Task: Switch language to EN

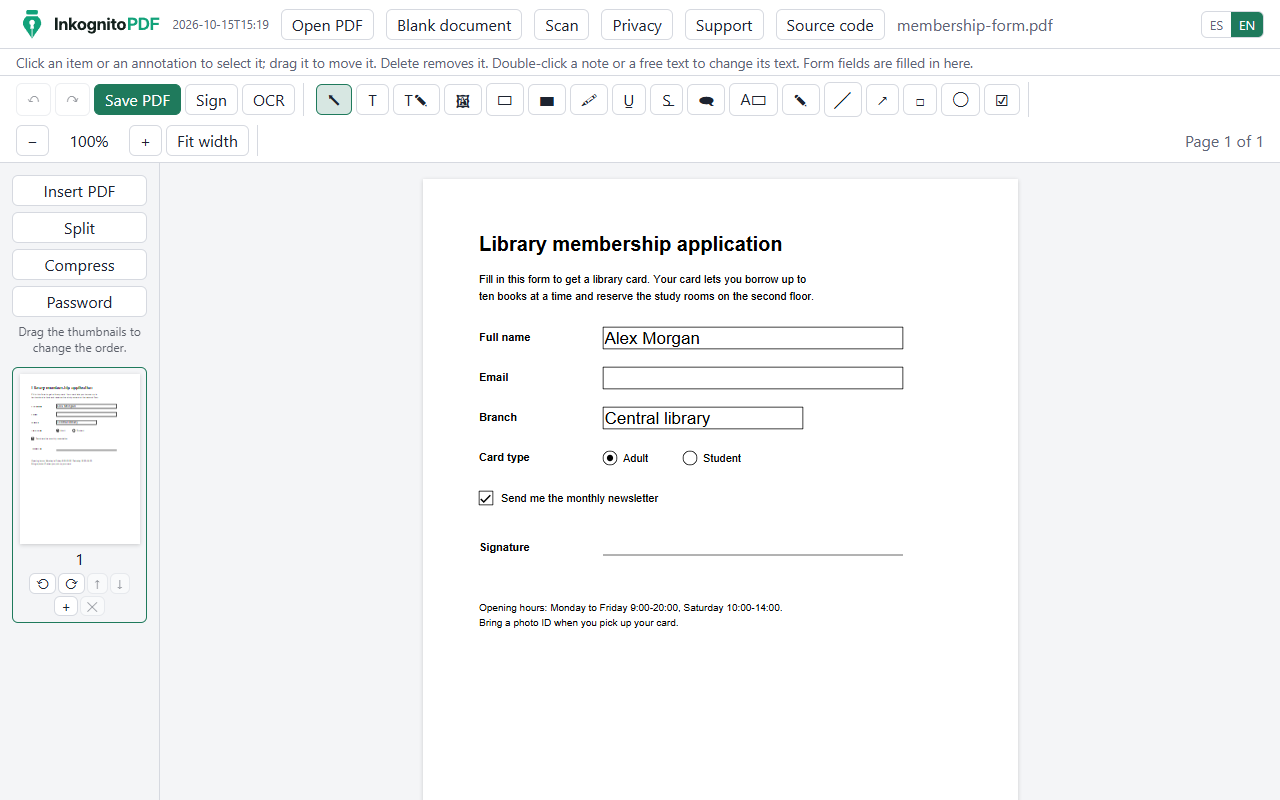Action: click(x=1247, y=25)
